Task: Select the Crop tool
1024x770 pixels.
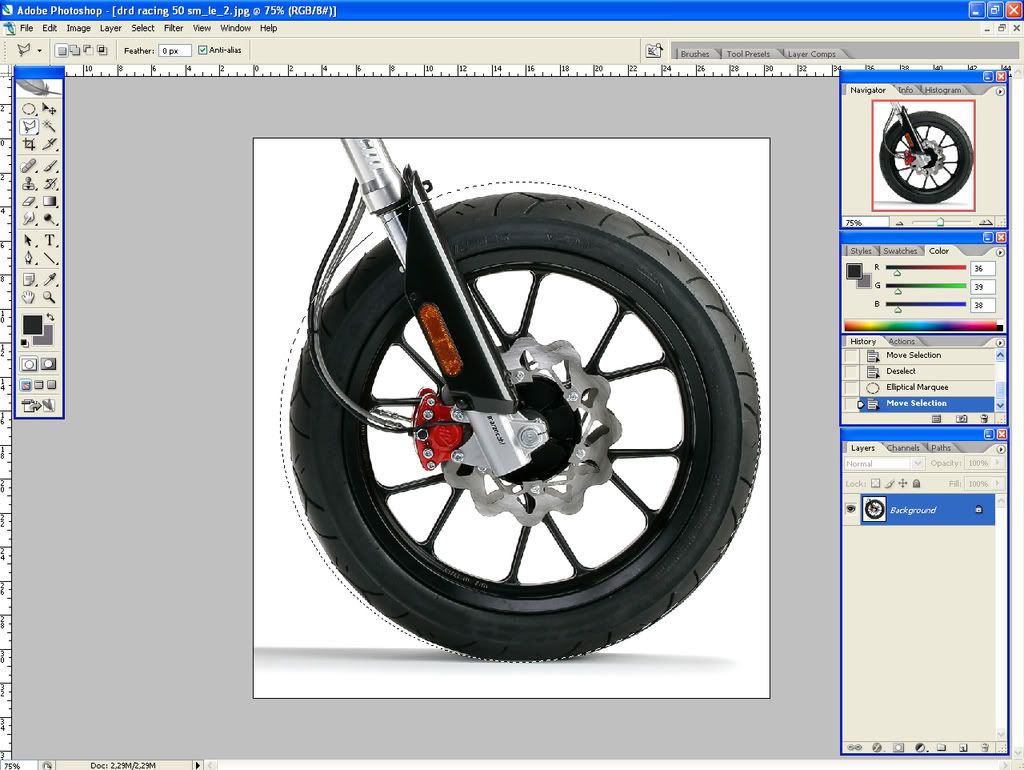Action: [x=29, y=144]
